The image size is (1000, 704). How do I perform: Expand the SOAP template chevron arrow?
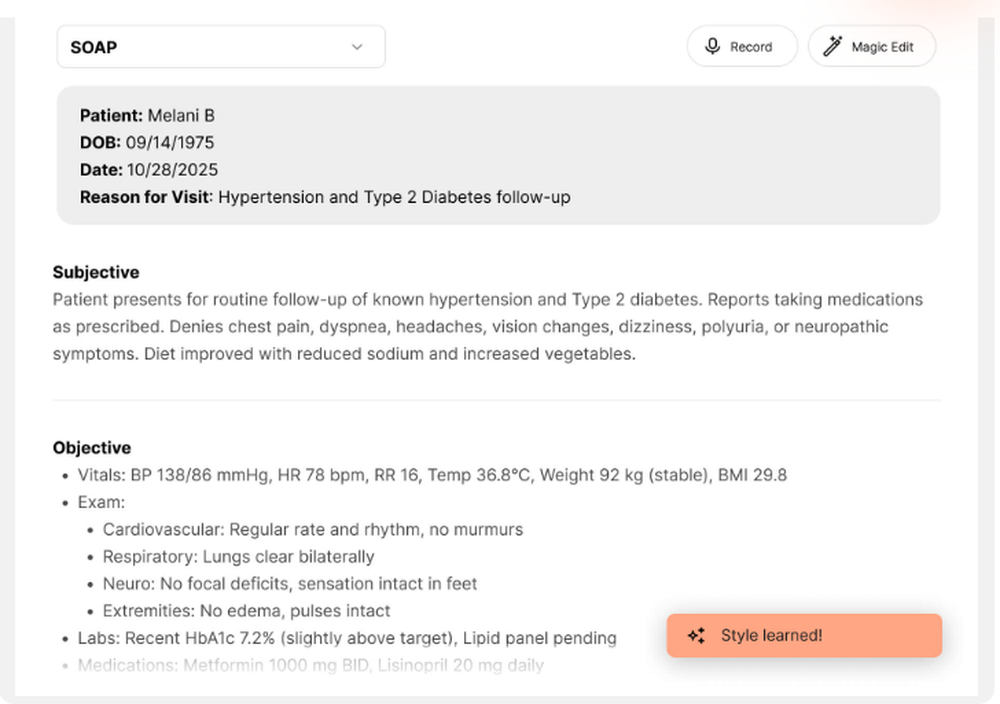357,47
